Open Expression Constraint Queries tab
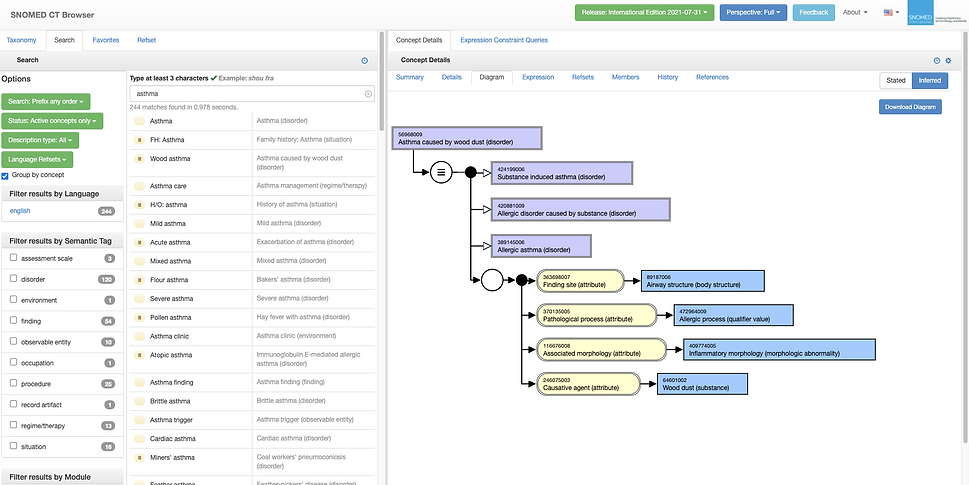 click(x=504, y=40)
